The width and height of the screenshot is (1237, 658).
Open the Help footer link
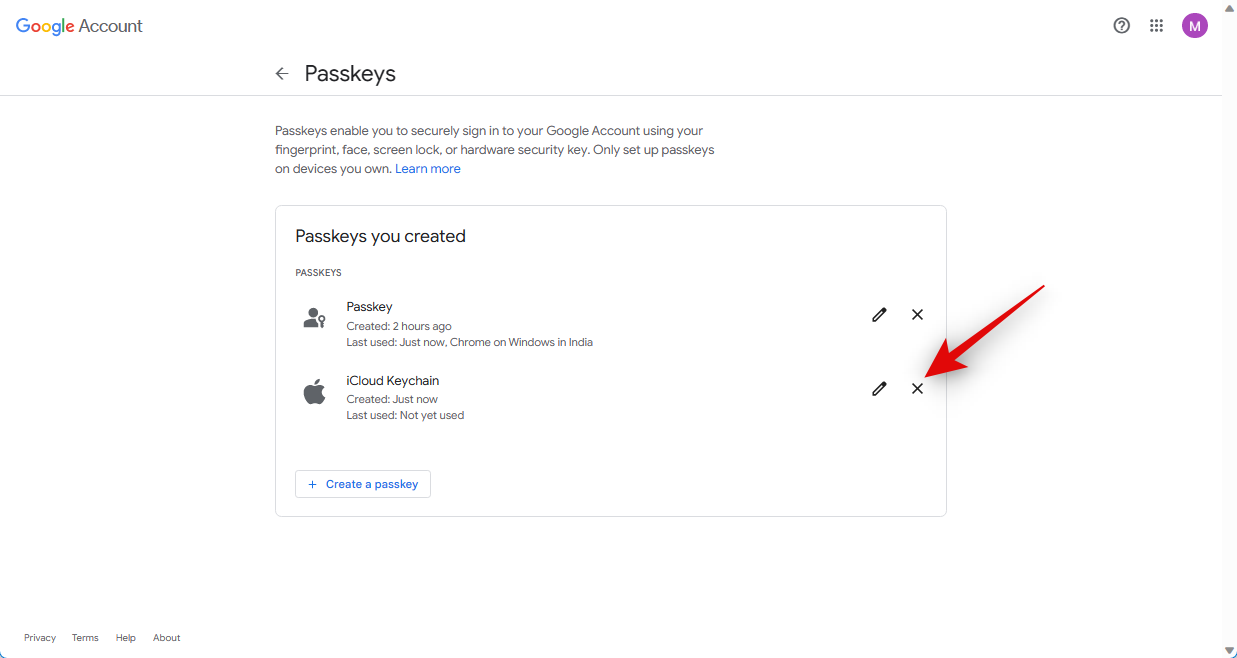point(125,638)
